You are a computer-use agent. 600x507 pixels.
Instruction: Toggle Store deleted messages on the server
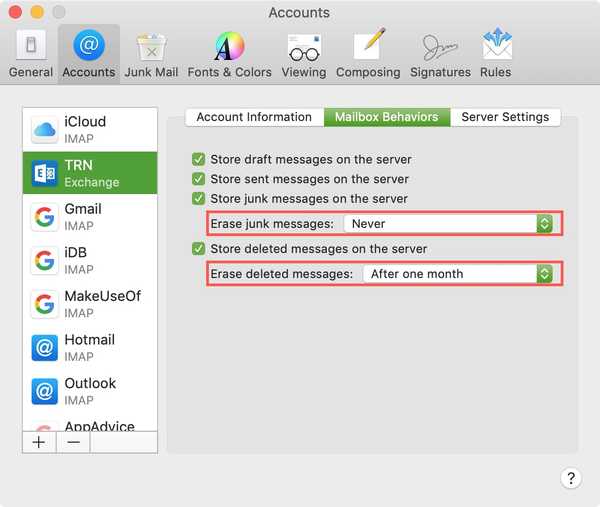click(199, 249)
